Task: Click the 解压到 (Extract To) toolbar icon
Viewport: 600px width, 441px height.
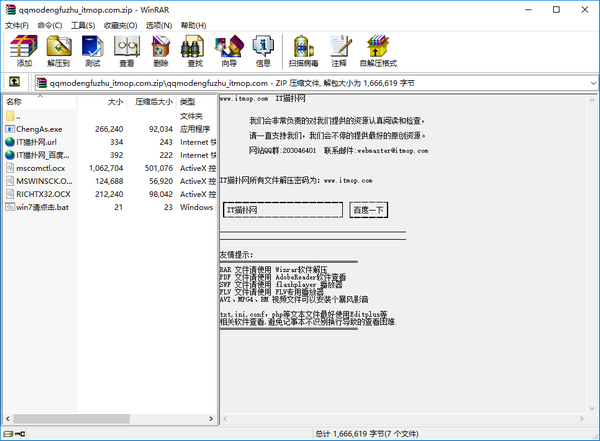Action: (59, 51)
